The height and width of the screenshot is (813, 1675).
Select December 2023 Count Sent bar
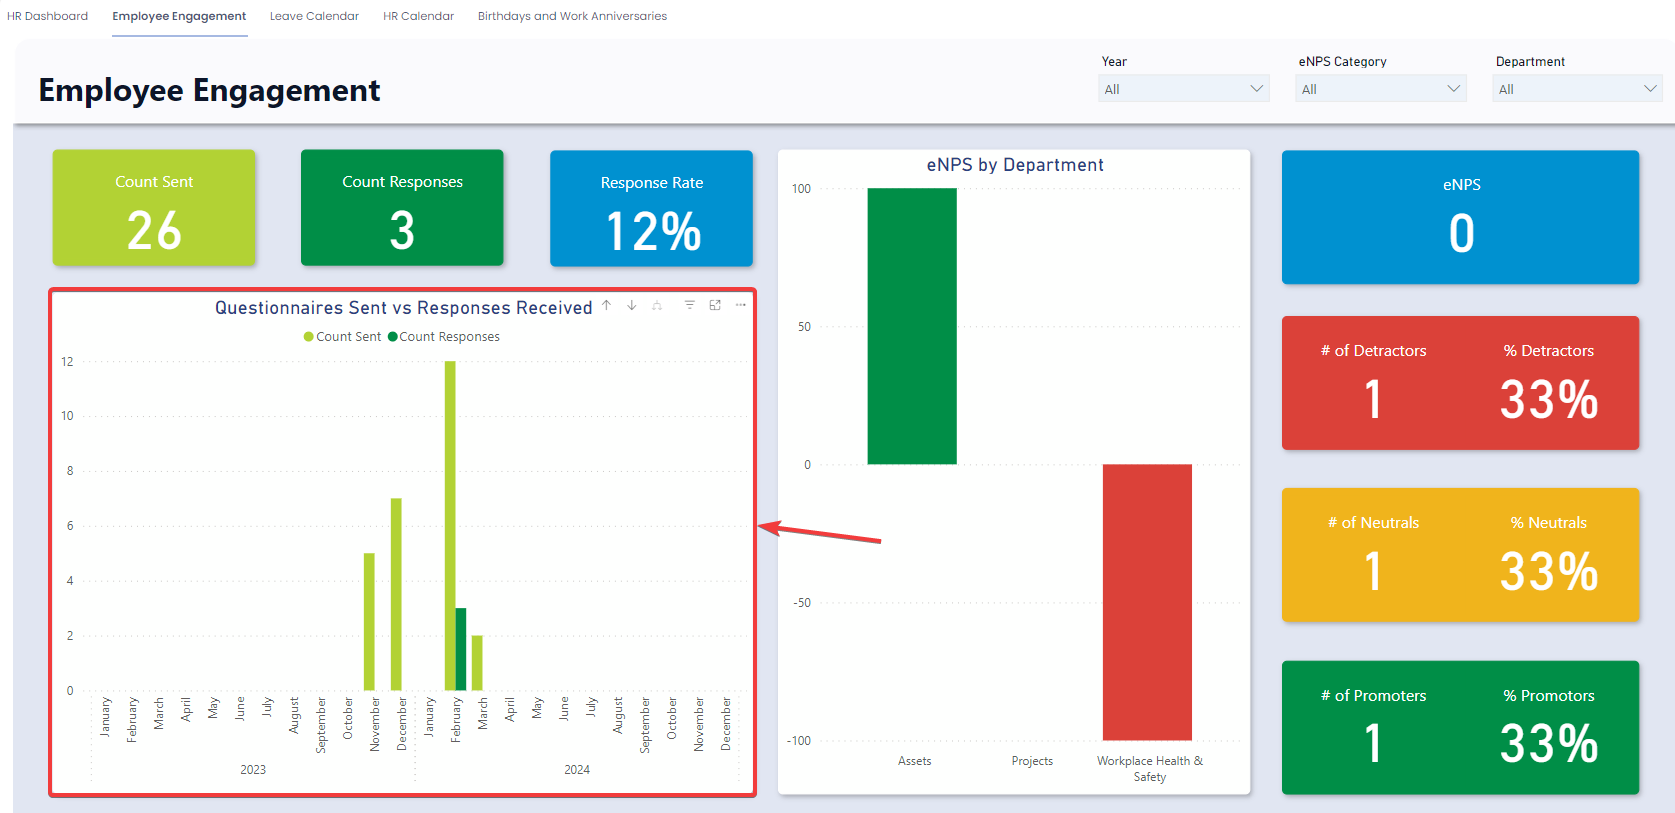pyautogui.click(x=396, y=594)
